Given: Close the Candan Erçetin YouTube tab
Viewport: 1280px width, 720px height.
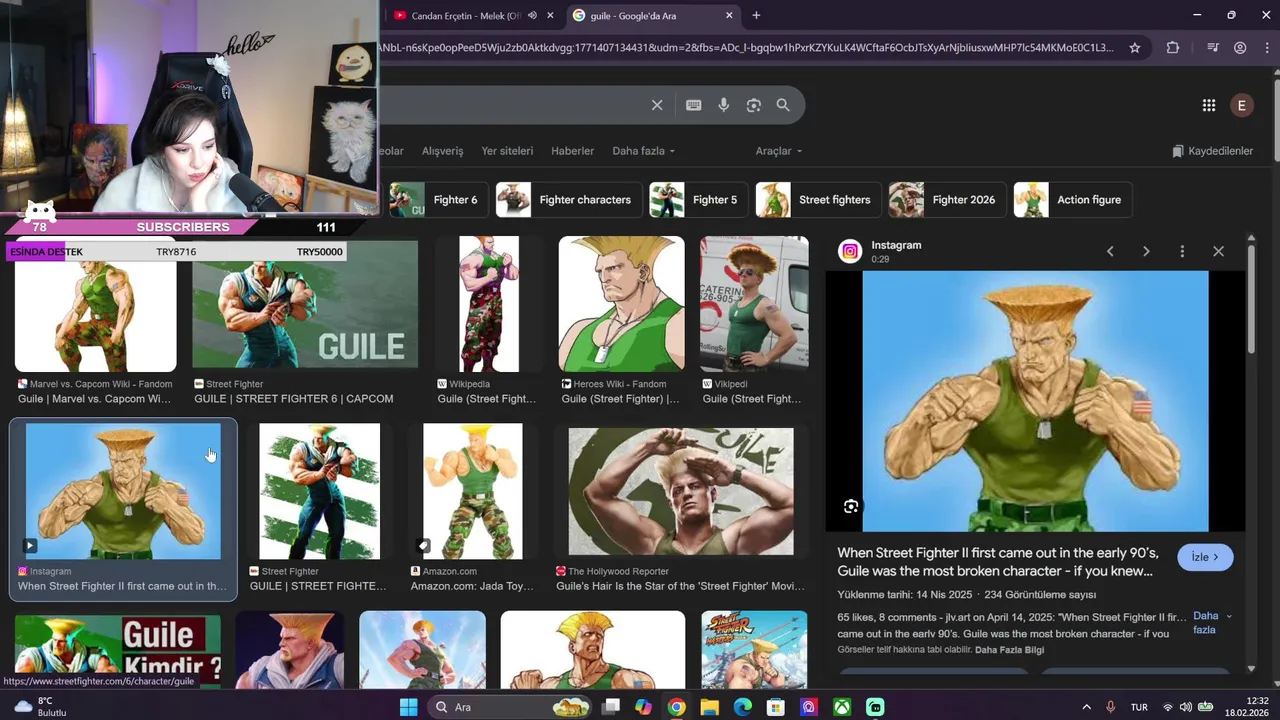Looking at the screenshot, I should coord(550,15).
